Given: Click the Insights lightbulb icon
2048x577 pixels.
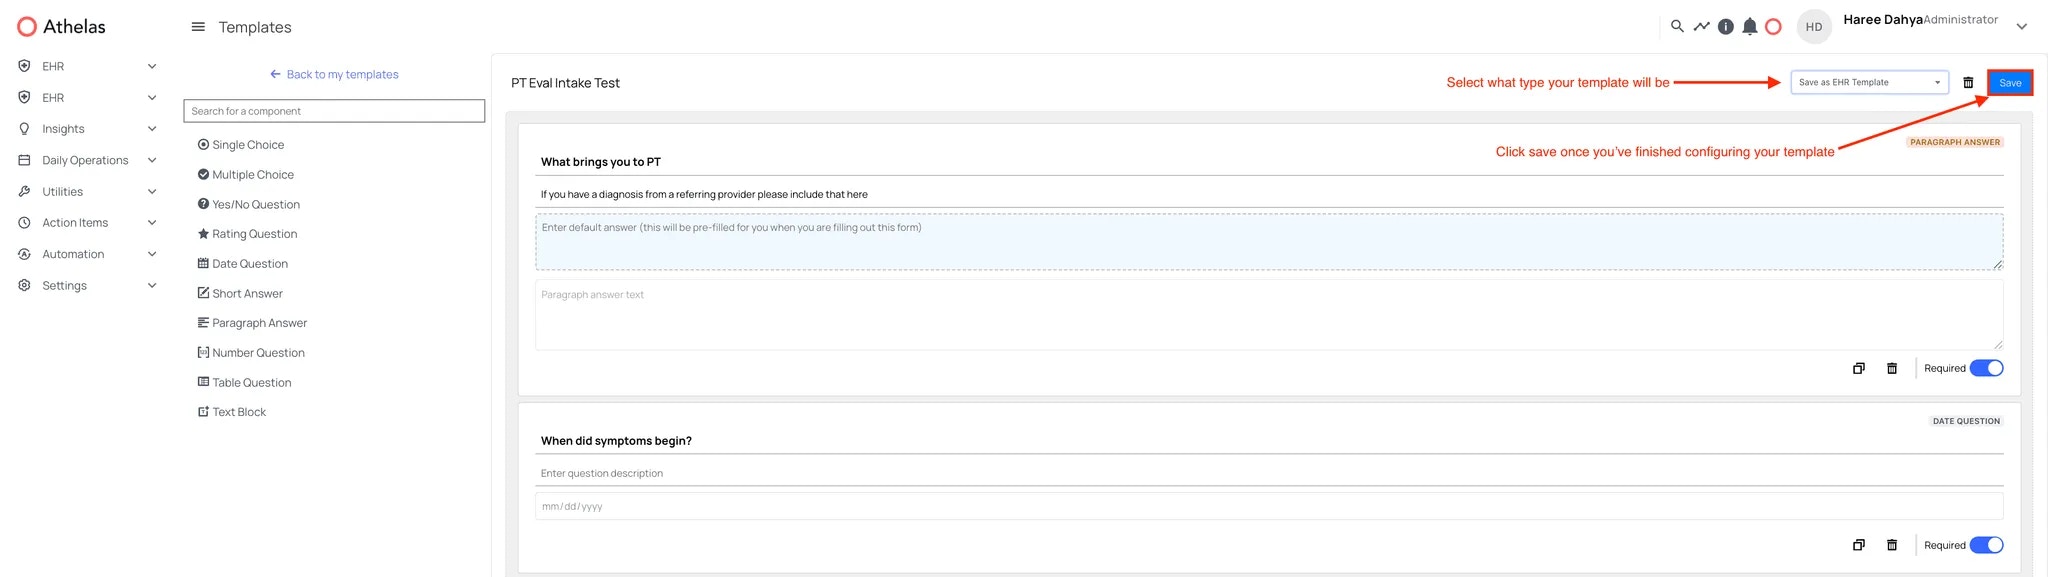Looking at the screenshot, I should [25, 129].
